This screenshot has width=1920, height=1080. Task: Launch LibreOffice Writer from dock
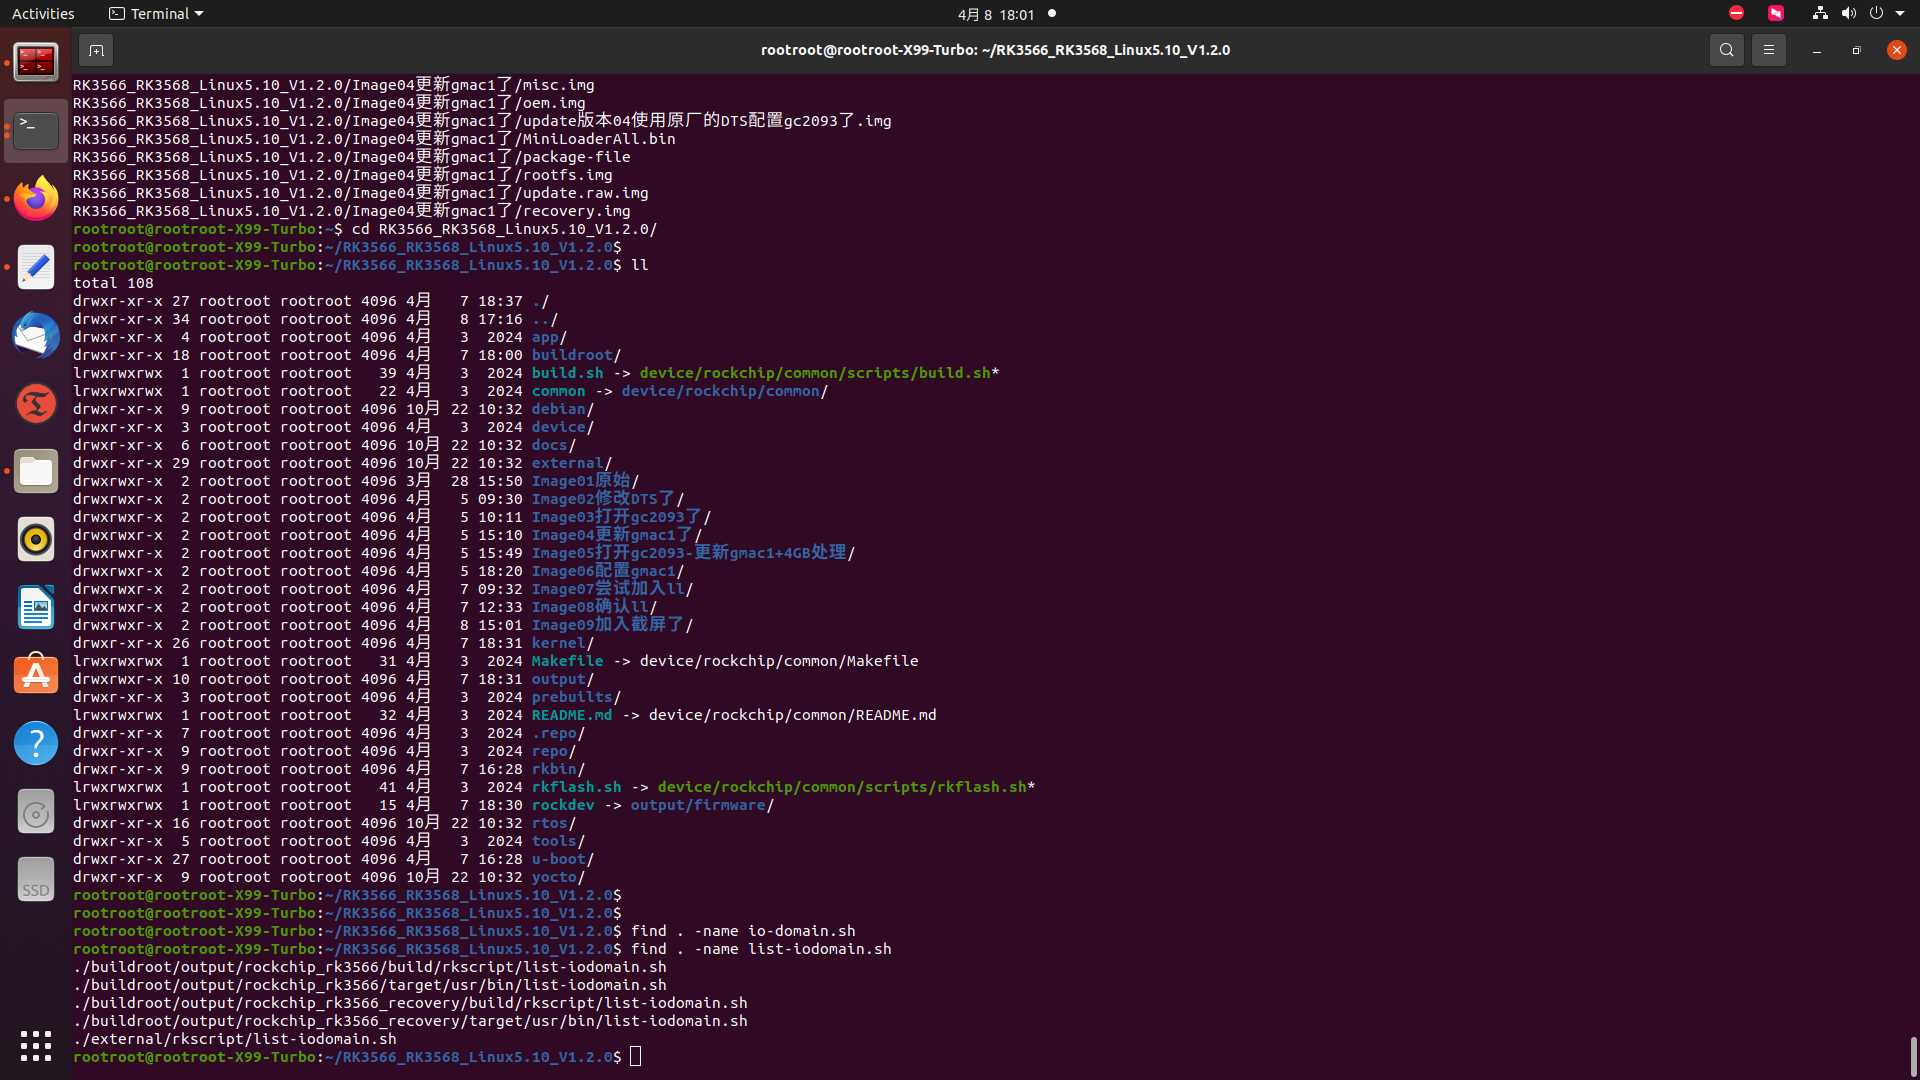36,607
